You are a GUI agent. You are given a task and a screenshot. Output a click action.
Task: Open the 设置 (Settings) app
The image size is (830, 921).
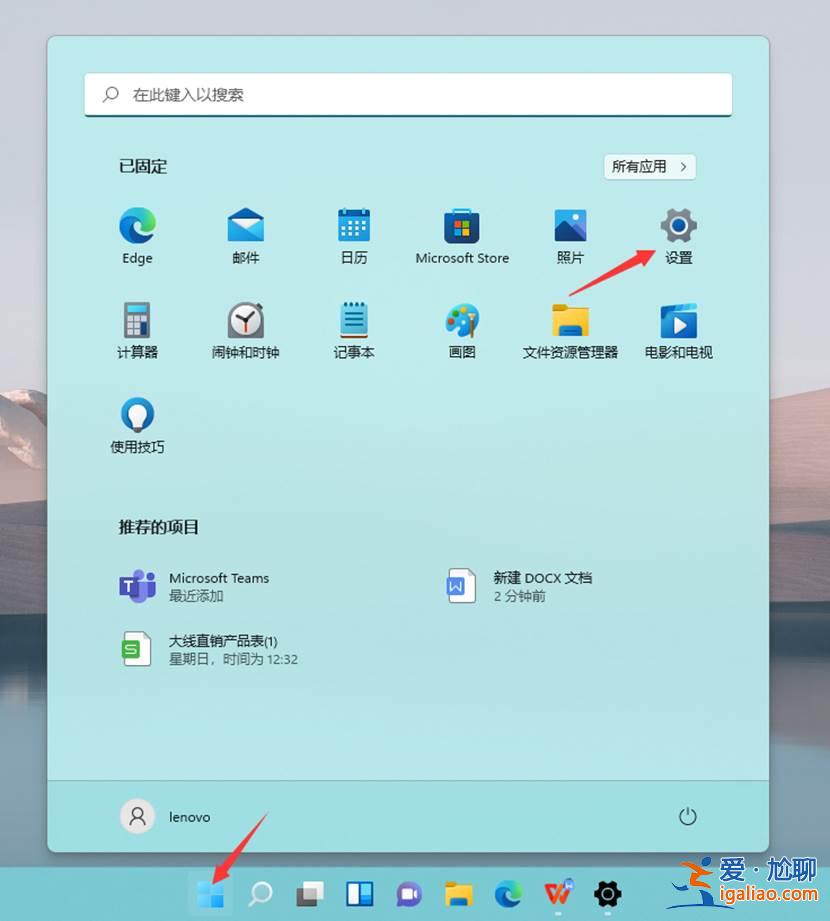678,225
